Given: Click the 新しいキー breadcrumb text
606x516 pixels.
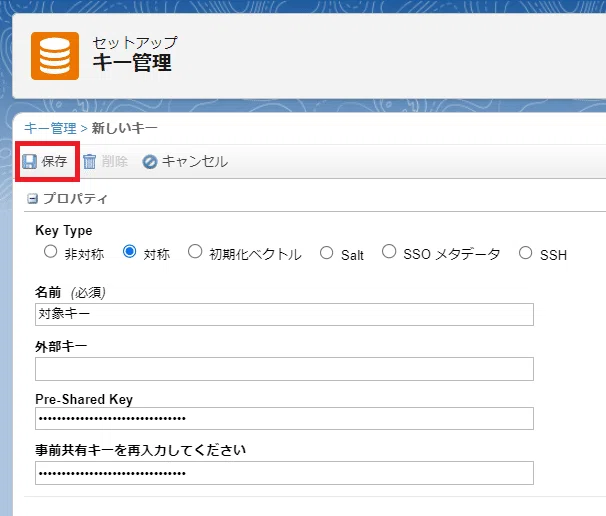Looking at the screenshot, I should click(124, 128).
